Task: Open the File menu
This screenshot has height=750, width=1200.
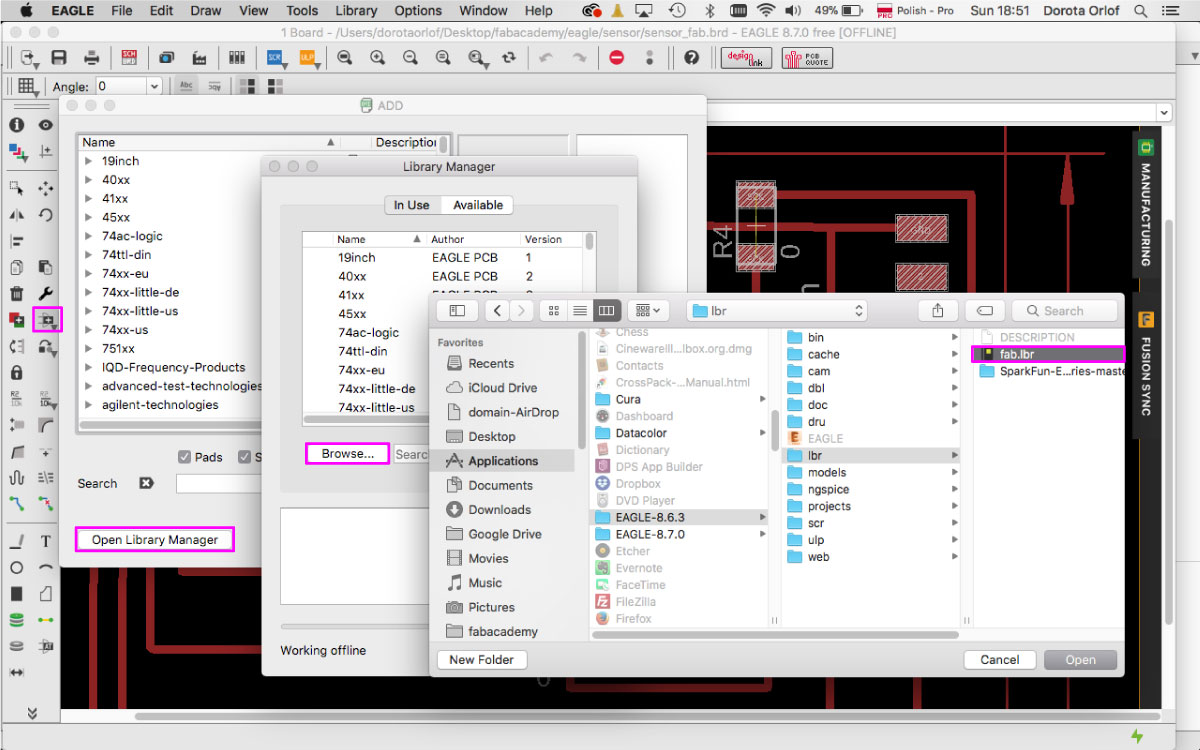Action: tap(122, 11)
